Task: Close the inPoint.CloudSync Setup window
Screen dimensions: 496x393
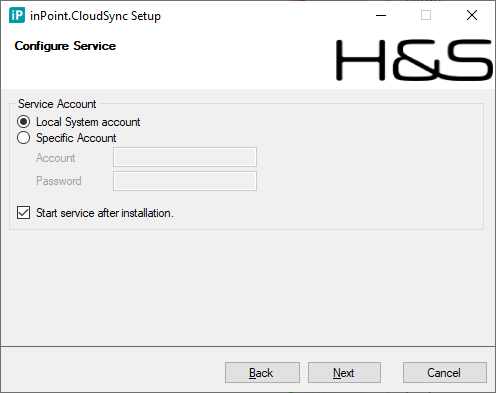Action: [x=472, y=15]
